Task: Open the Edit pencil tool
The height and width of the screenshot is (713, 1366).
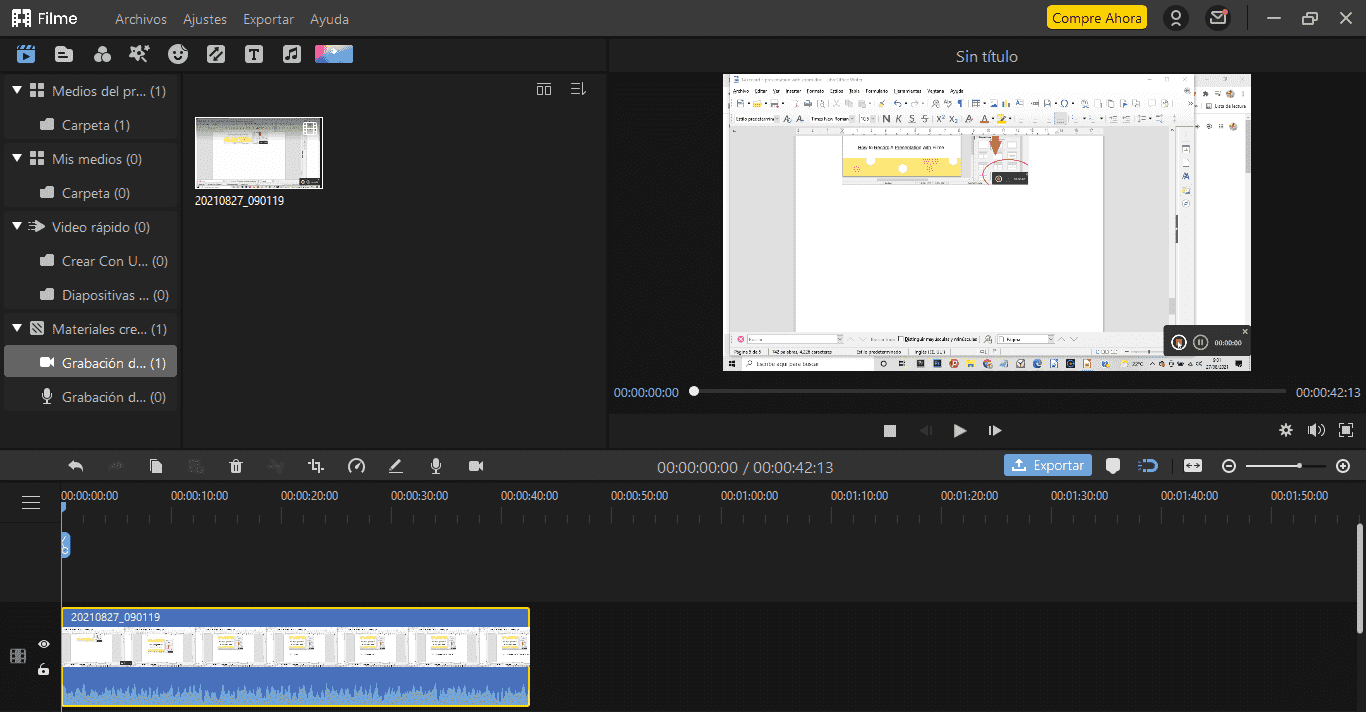Action: 396,466
